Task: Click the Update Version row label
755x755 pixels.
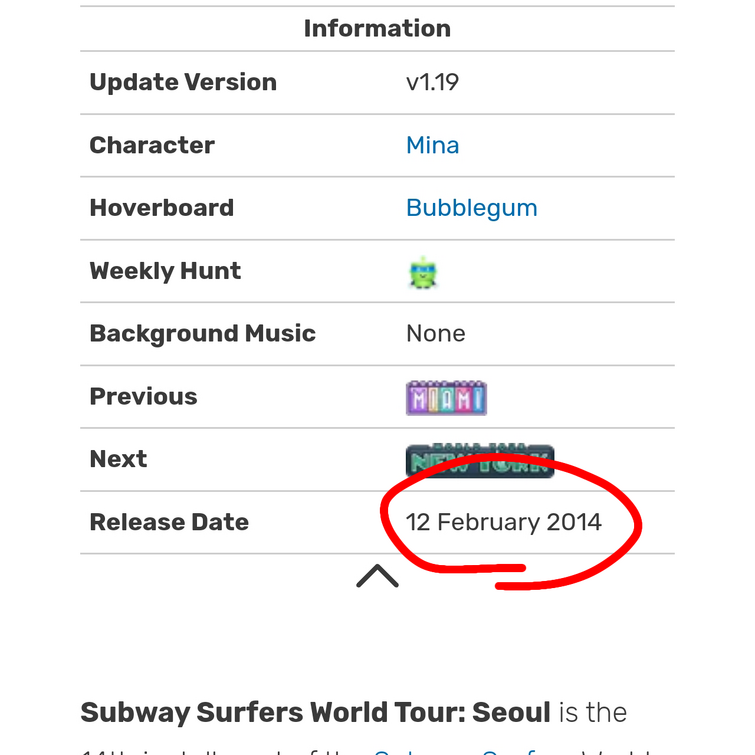Action: pyautogui.click(x=183, y=82)
